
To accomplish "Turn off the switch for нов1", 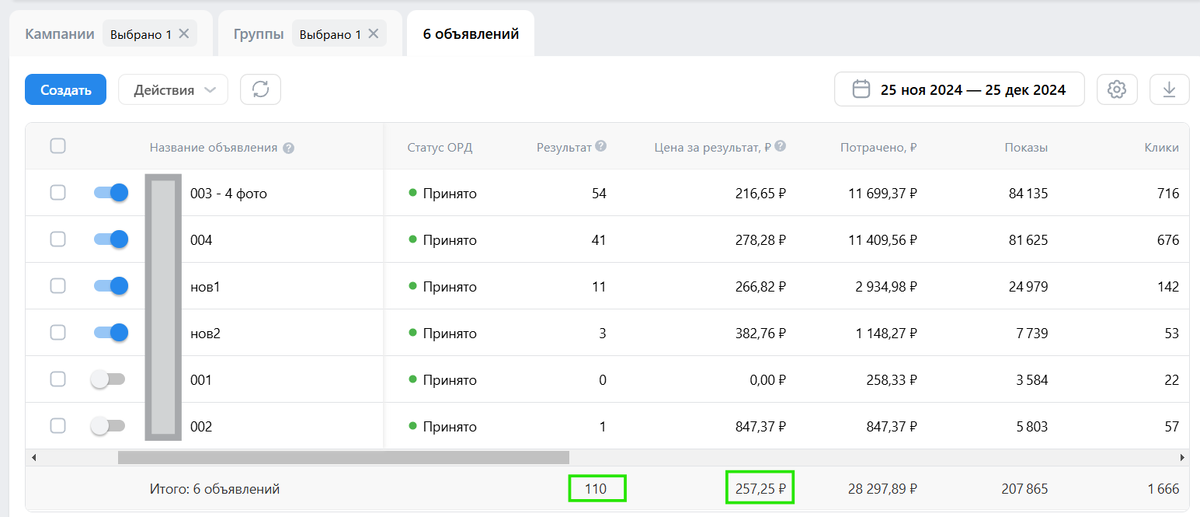I will tap(110, 286).
